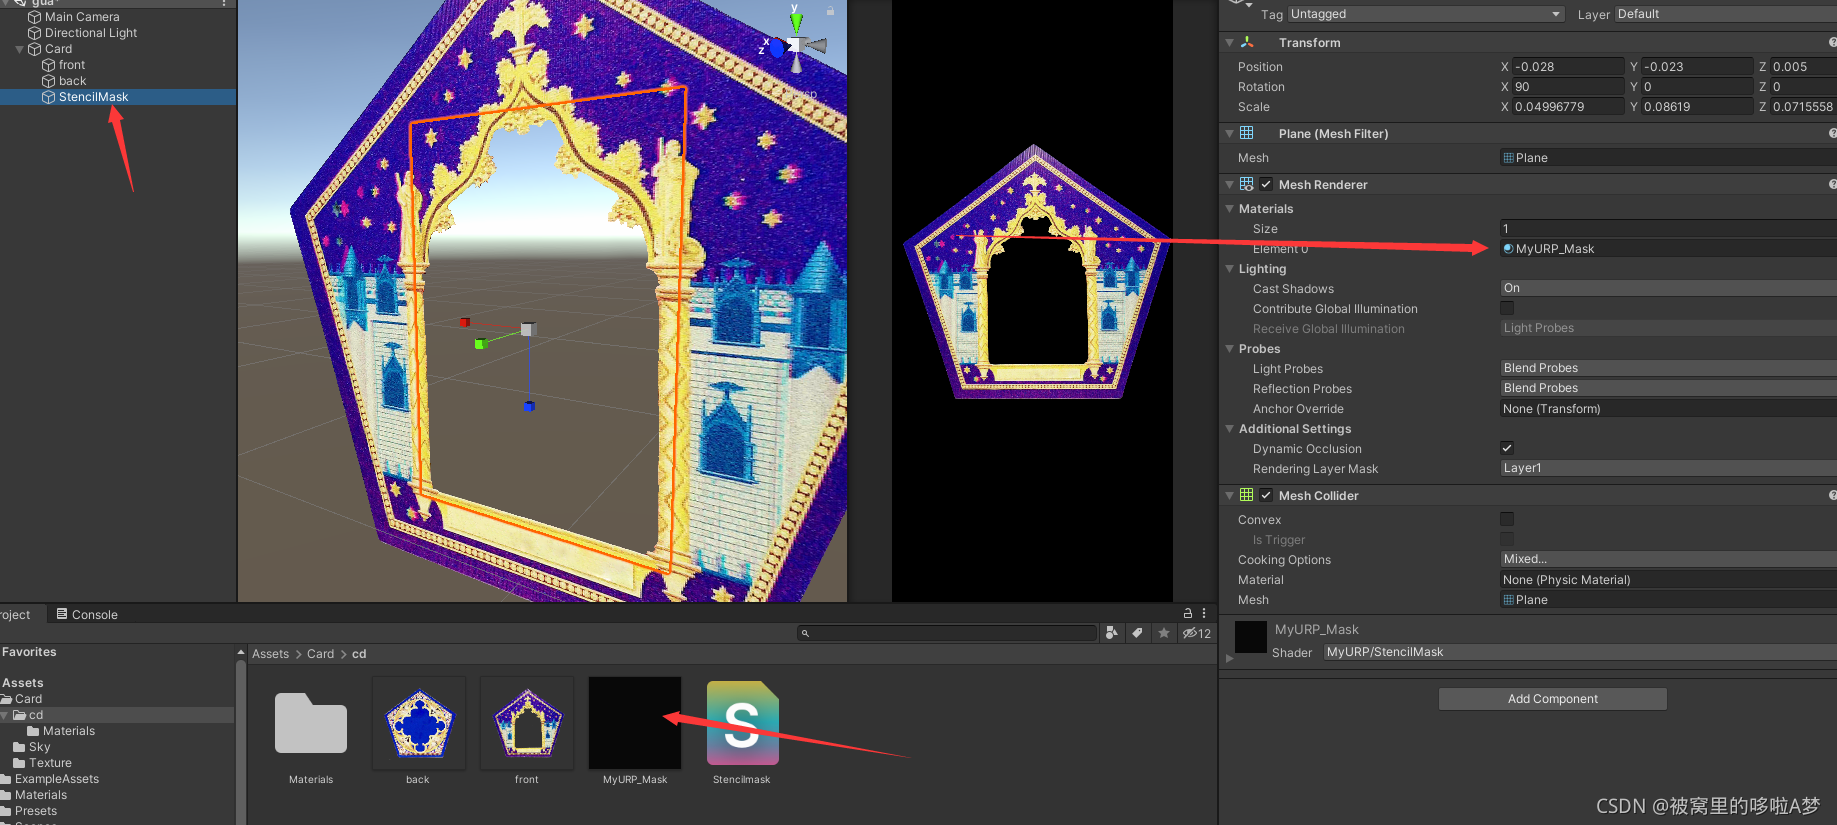Select the Card object in Hierarchy
The image size is (1837, 825).
pyautogui.click(x=58, y=49)
